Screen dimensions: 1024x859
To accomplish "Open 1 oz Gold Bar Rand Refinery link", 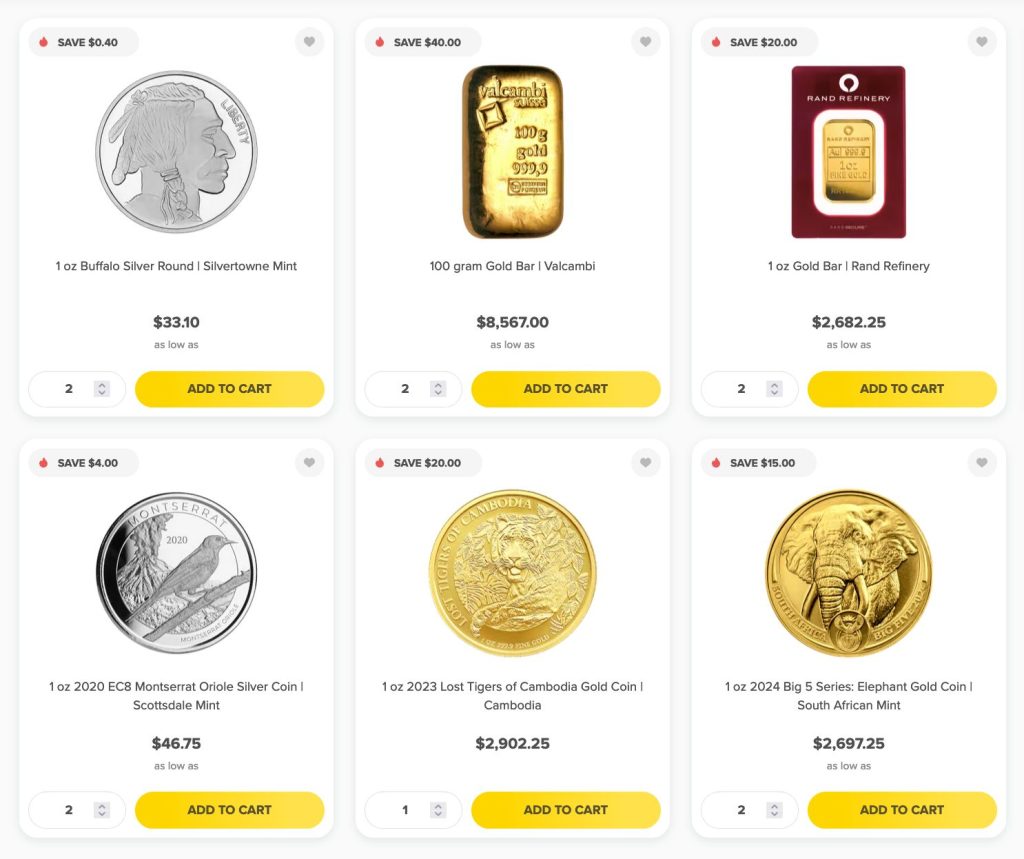I will pyautogui.click(x=848, y=266).
